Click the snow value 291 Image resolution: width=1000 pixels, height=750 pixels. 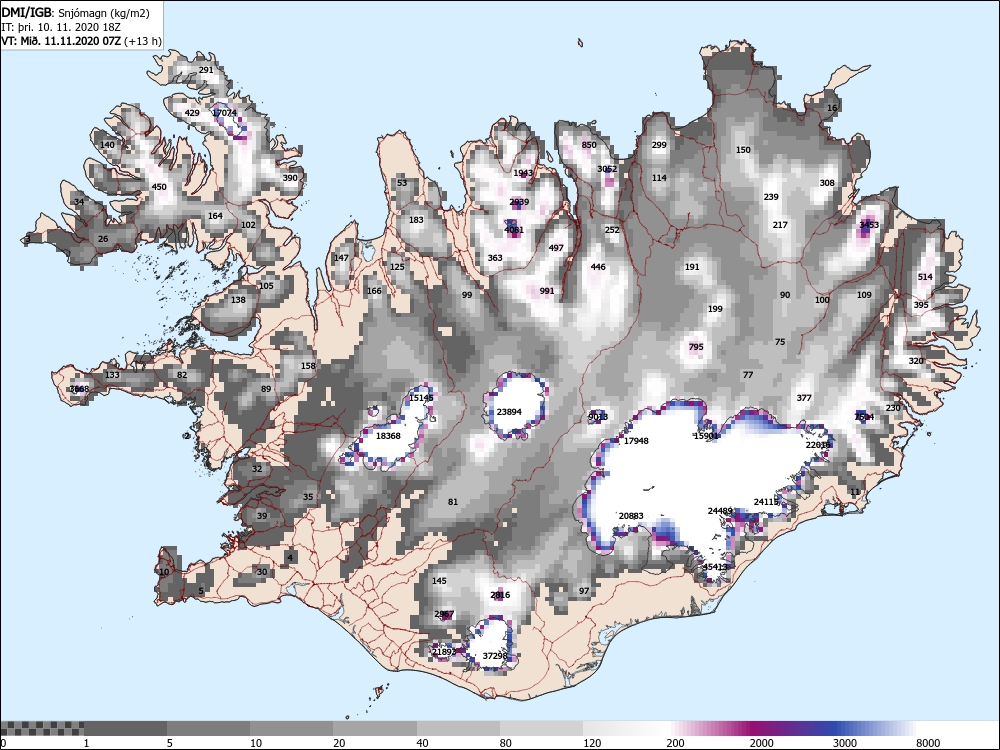[206, 70]
